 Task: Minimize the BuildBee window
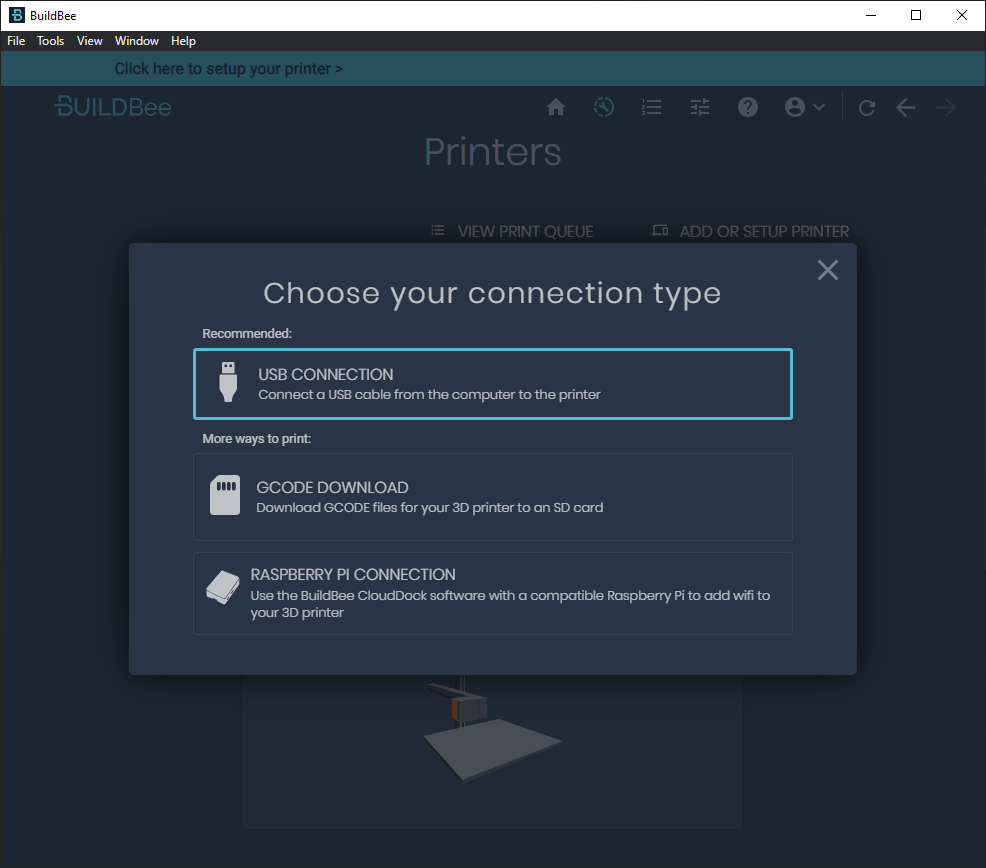871,15
